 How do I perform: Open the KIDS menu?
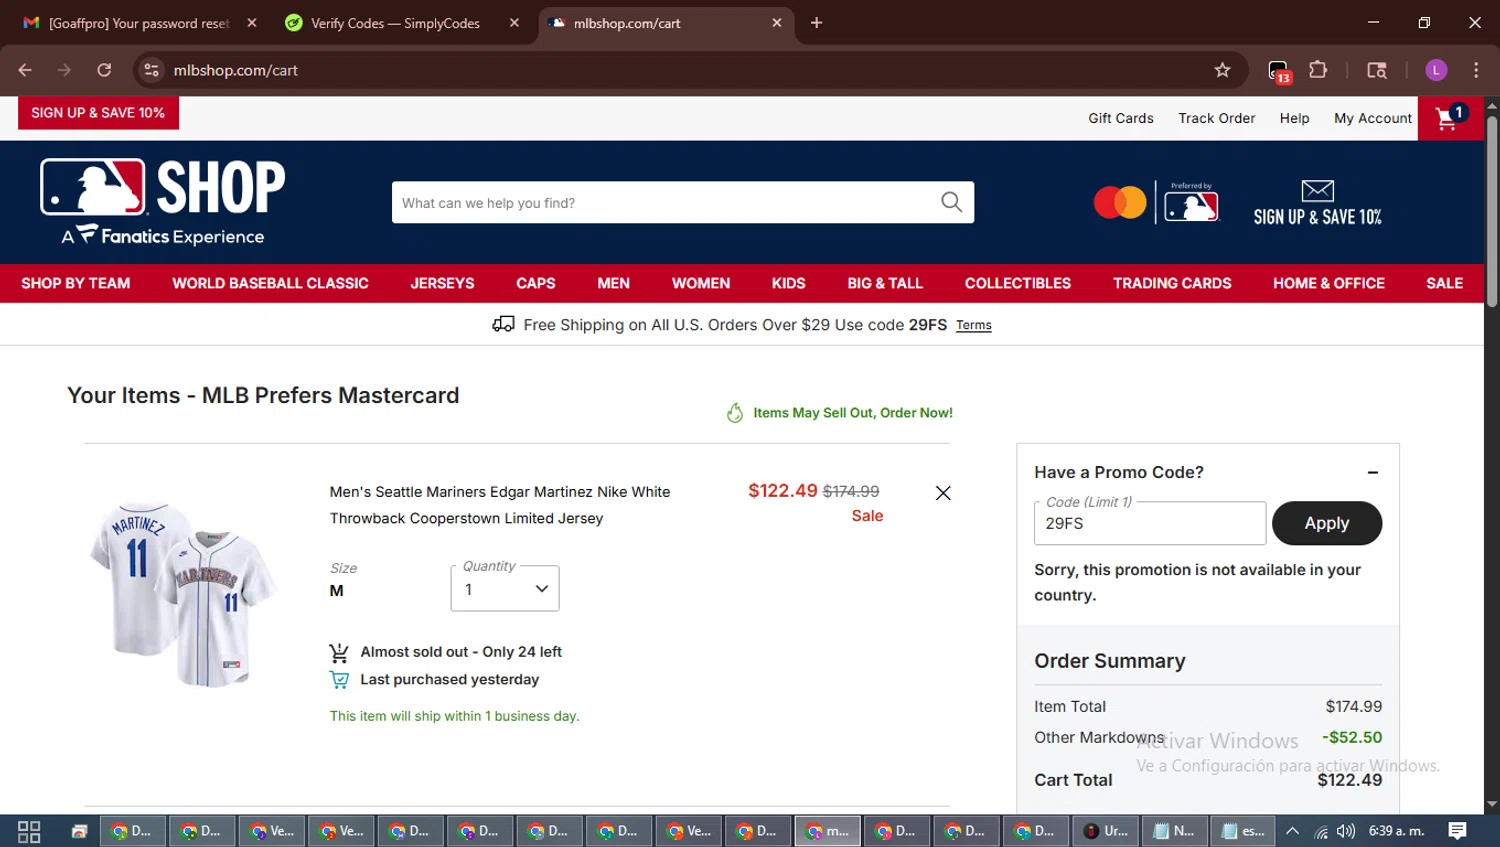tap(788, 283)
